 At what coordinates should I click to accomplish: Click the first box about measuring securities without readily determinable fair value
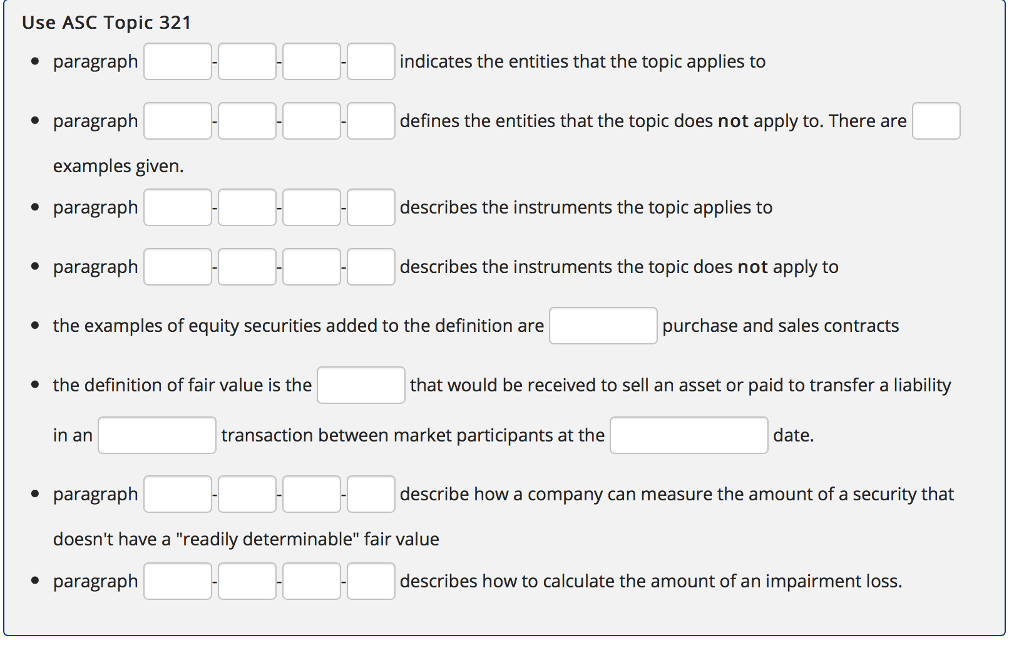[x=177, y=493]
